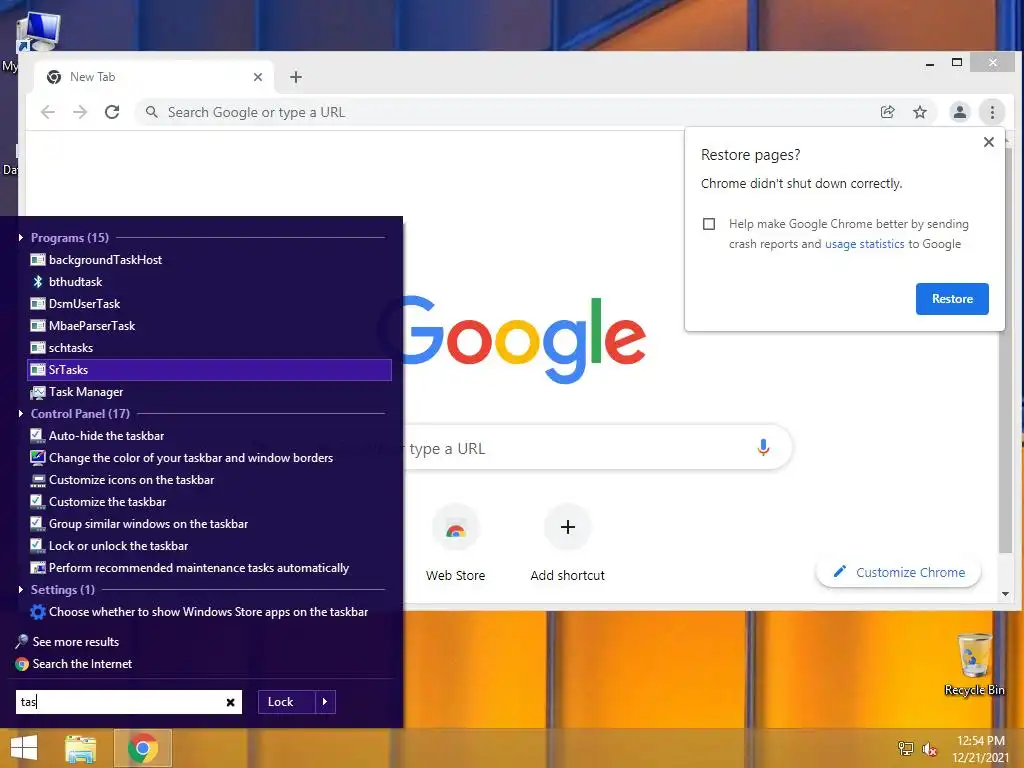Viewport: 1024px width, 768px height.
Task: Expand the Control Panel (17) results group
Action: click(21, 413)
